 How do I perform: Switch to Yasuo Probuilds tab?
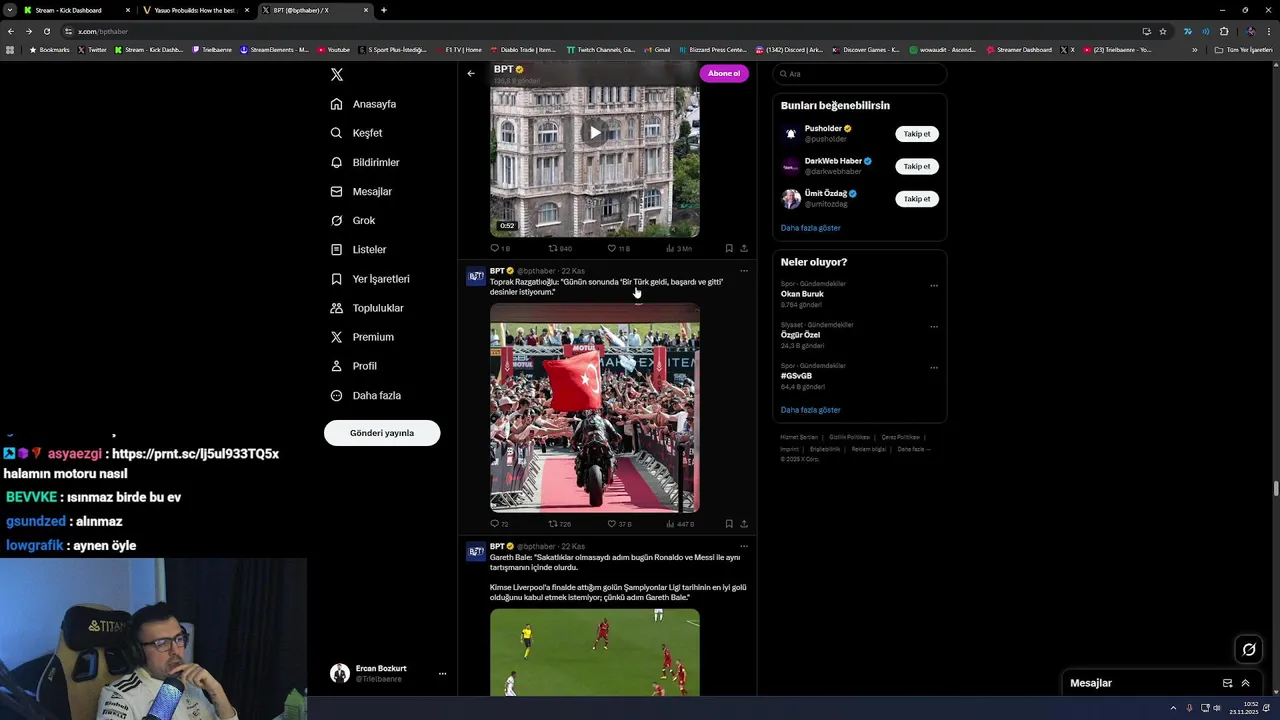[x=195, y=10]
